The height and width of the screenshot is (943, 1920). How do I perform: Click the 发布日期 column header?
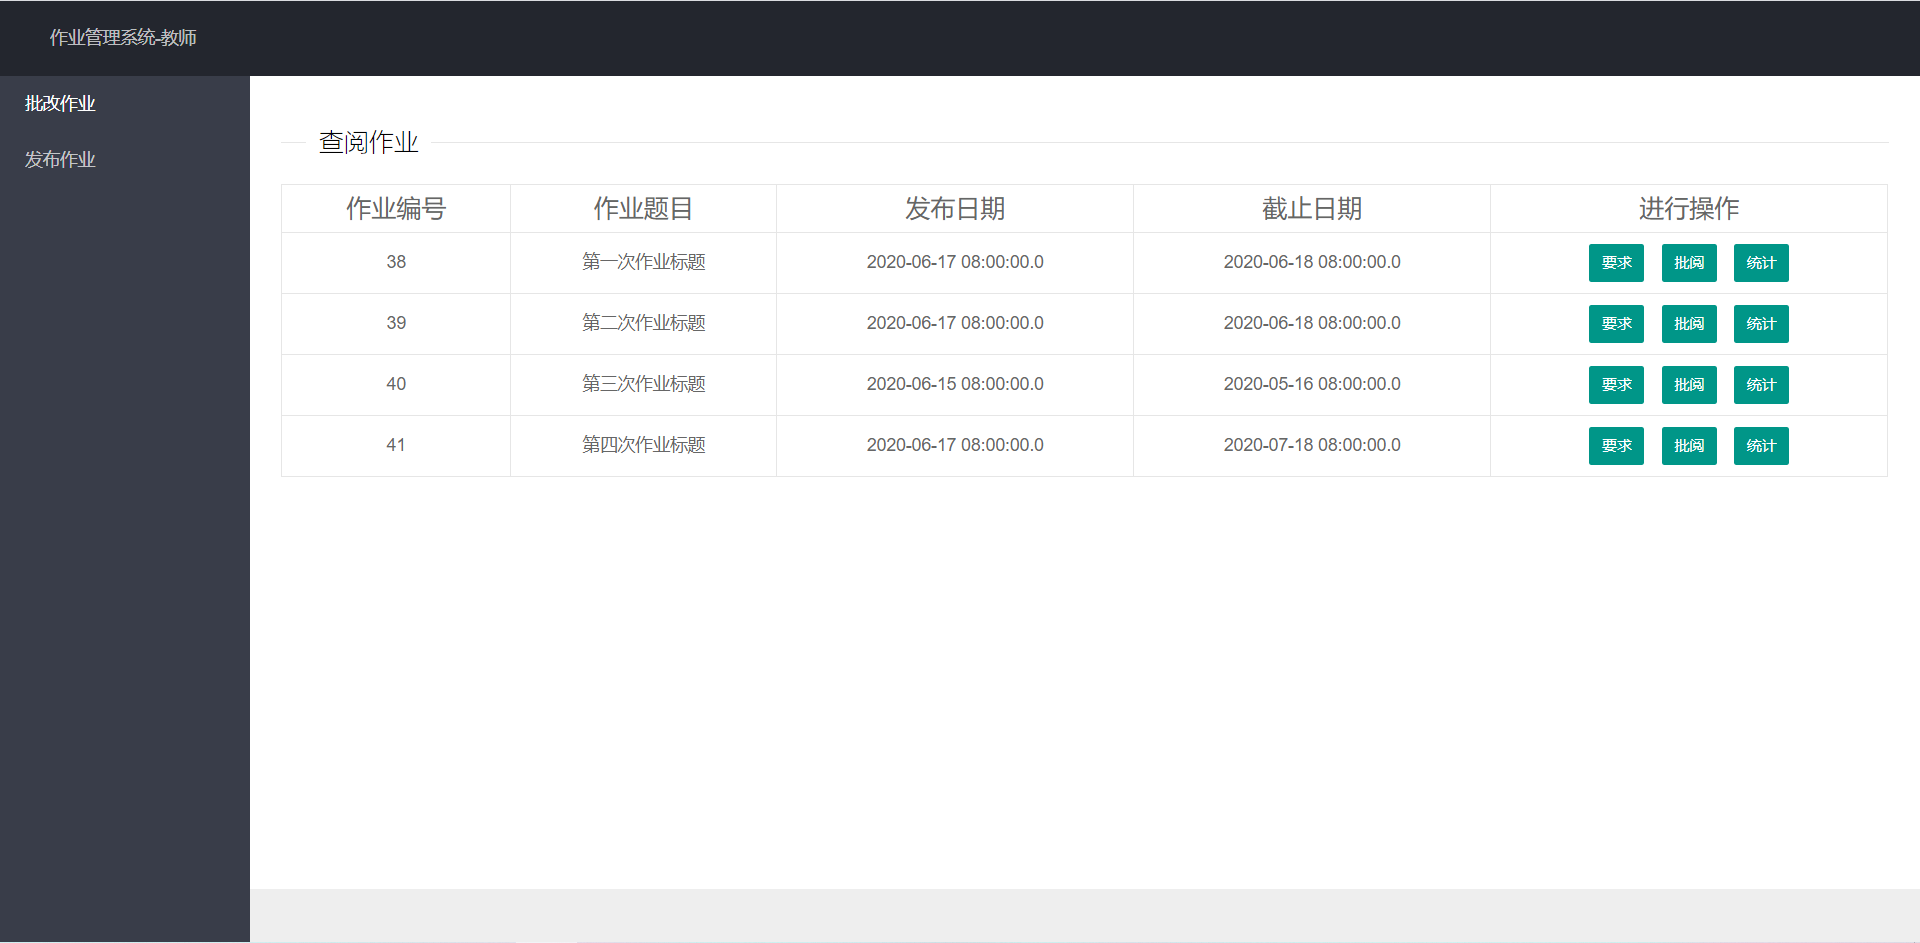[955, 209]
